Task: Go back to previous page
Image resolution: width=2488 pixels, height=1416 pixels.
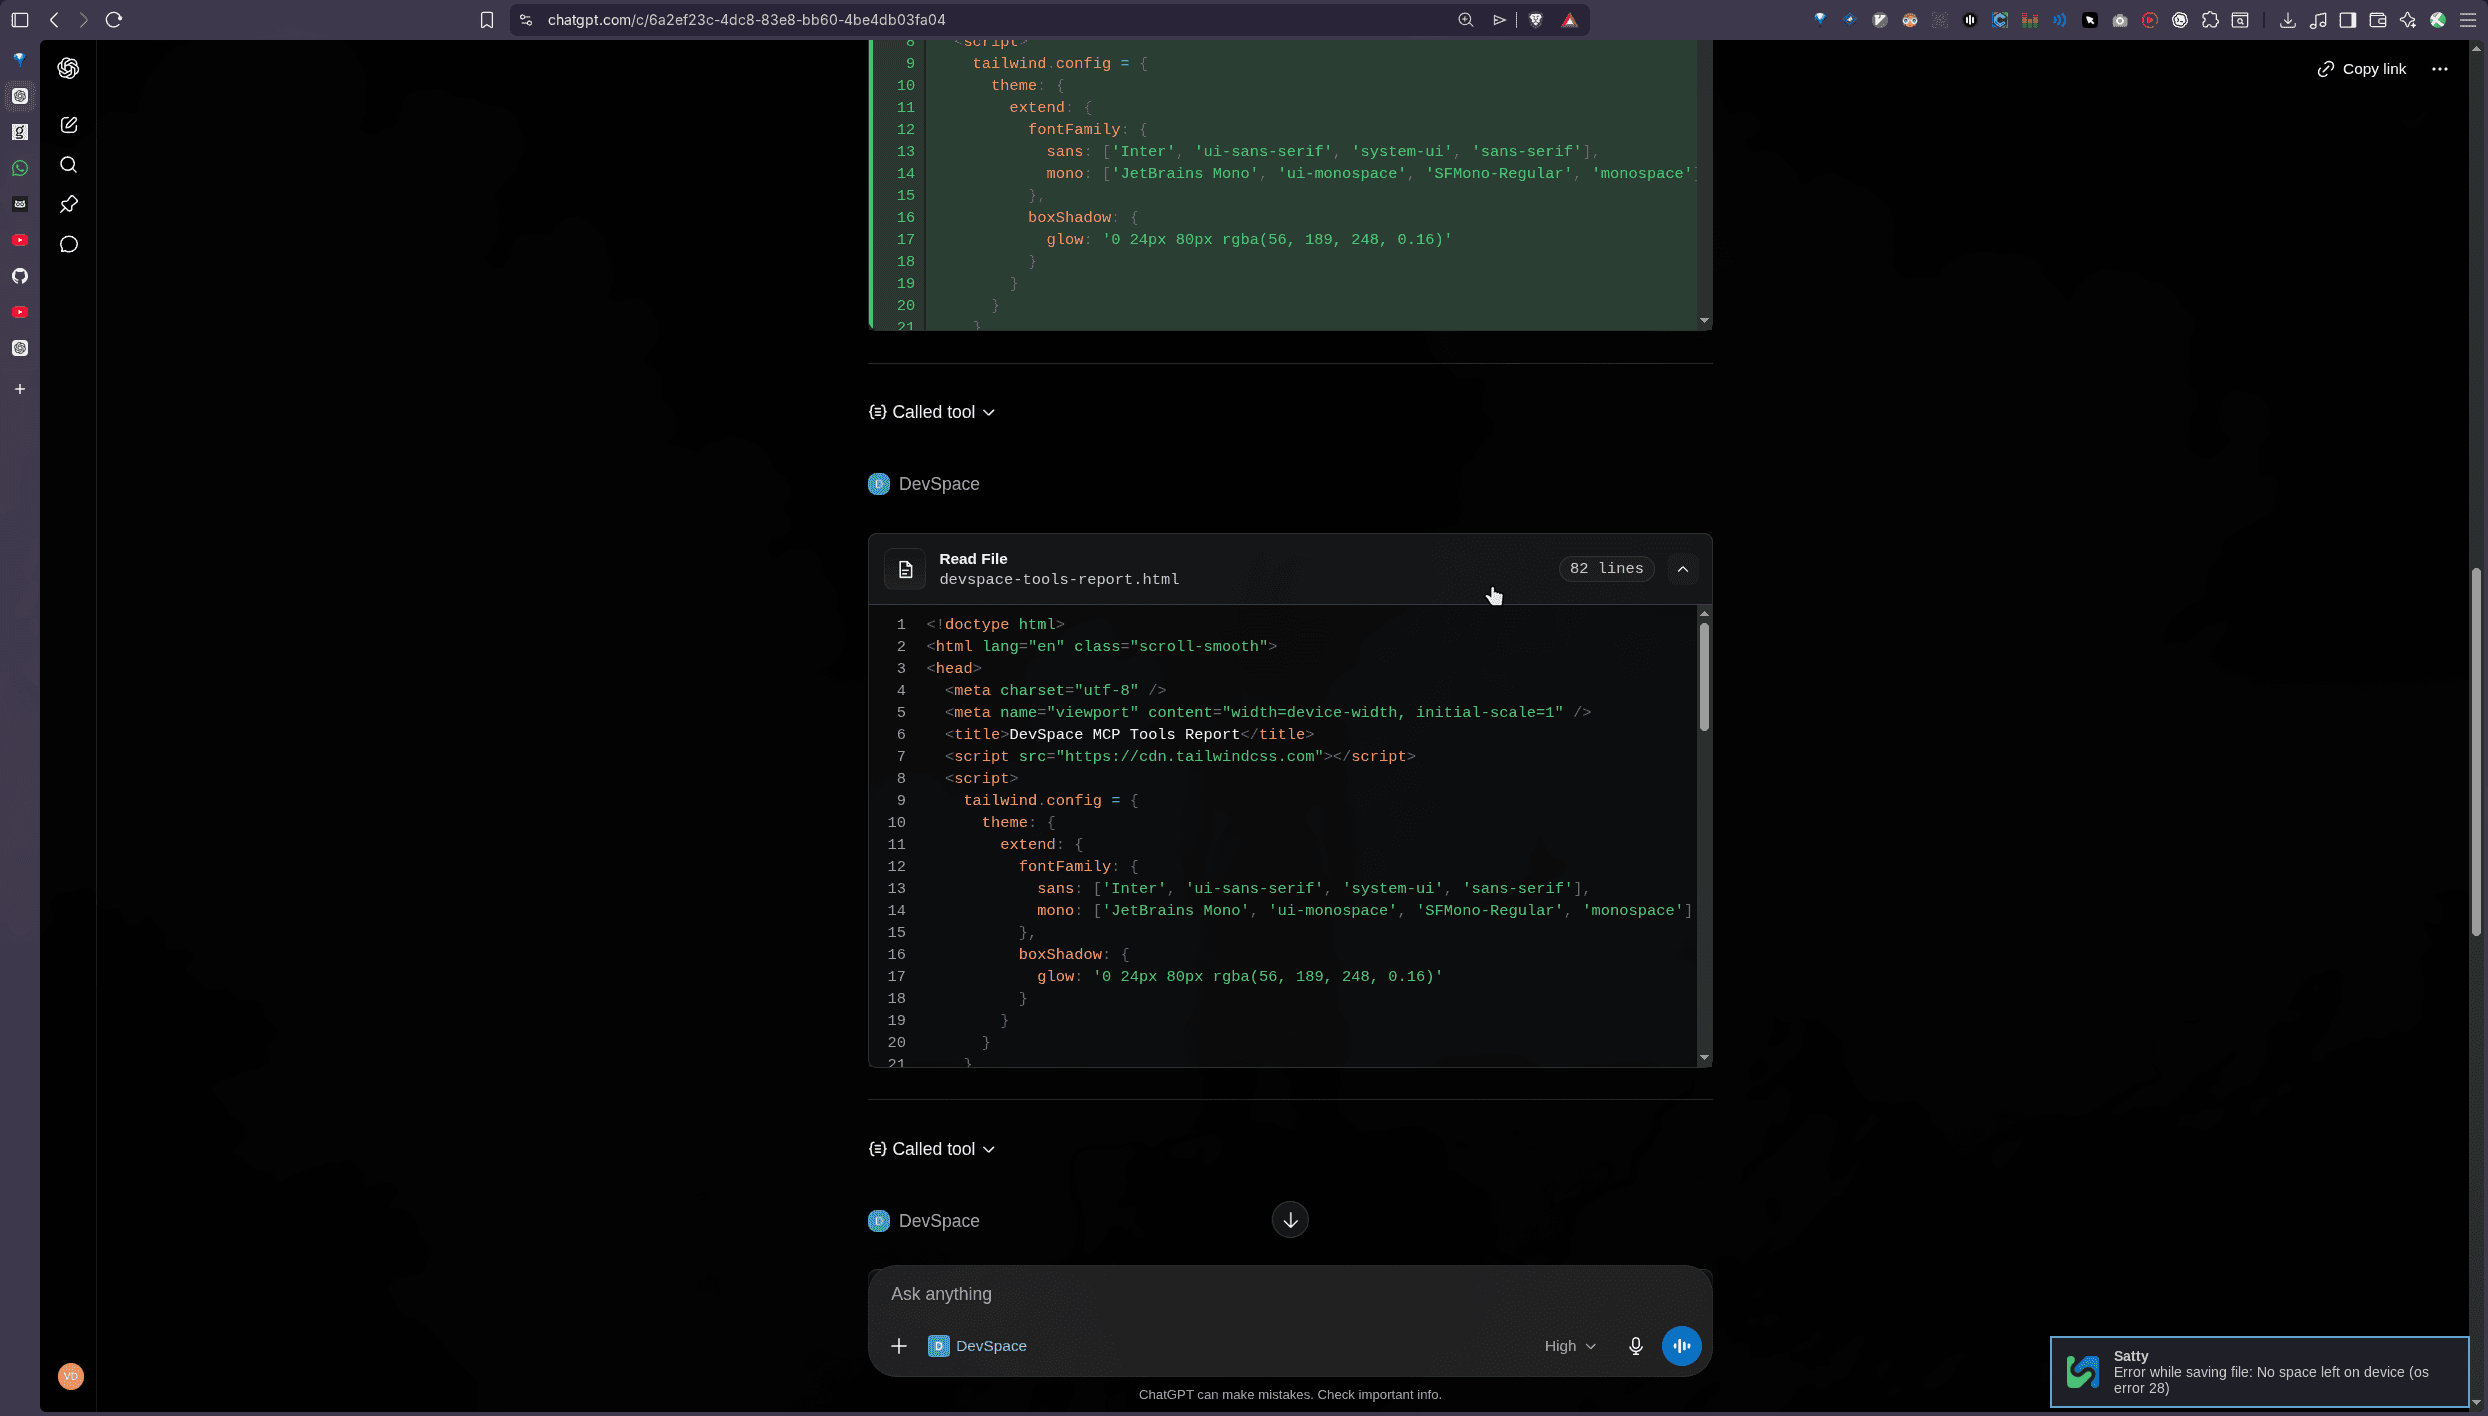Action: pos(54,19)
